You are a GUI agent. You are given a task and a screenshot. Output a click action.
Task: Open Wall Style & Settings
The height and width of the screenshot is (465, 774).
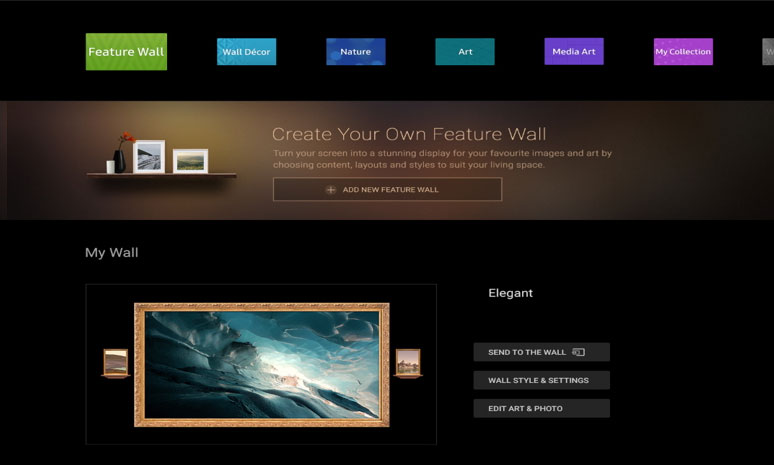pos(541,380)
